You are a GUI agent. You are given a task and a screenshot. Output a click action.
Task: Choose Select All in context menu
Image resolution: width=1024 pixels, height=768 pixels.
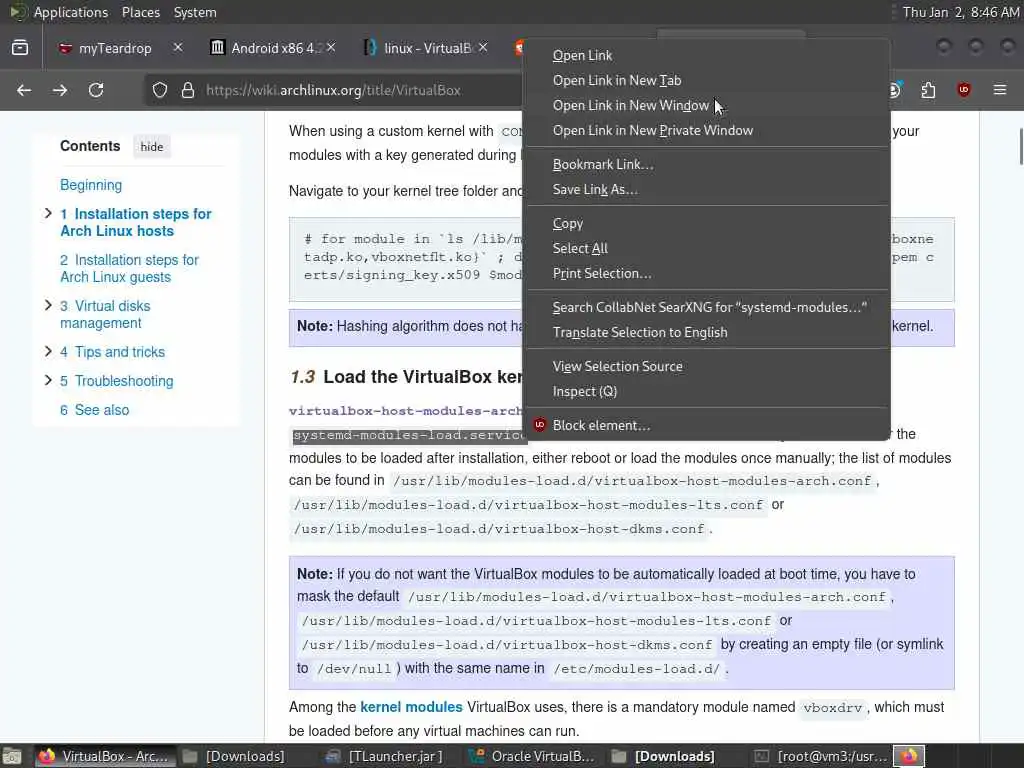tap(708, 248)
